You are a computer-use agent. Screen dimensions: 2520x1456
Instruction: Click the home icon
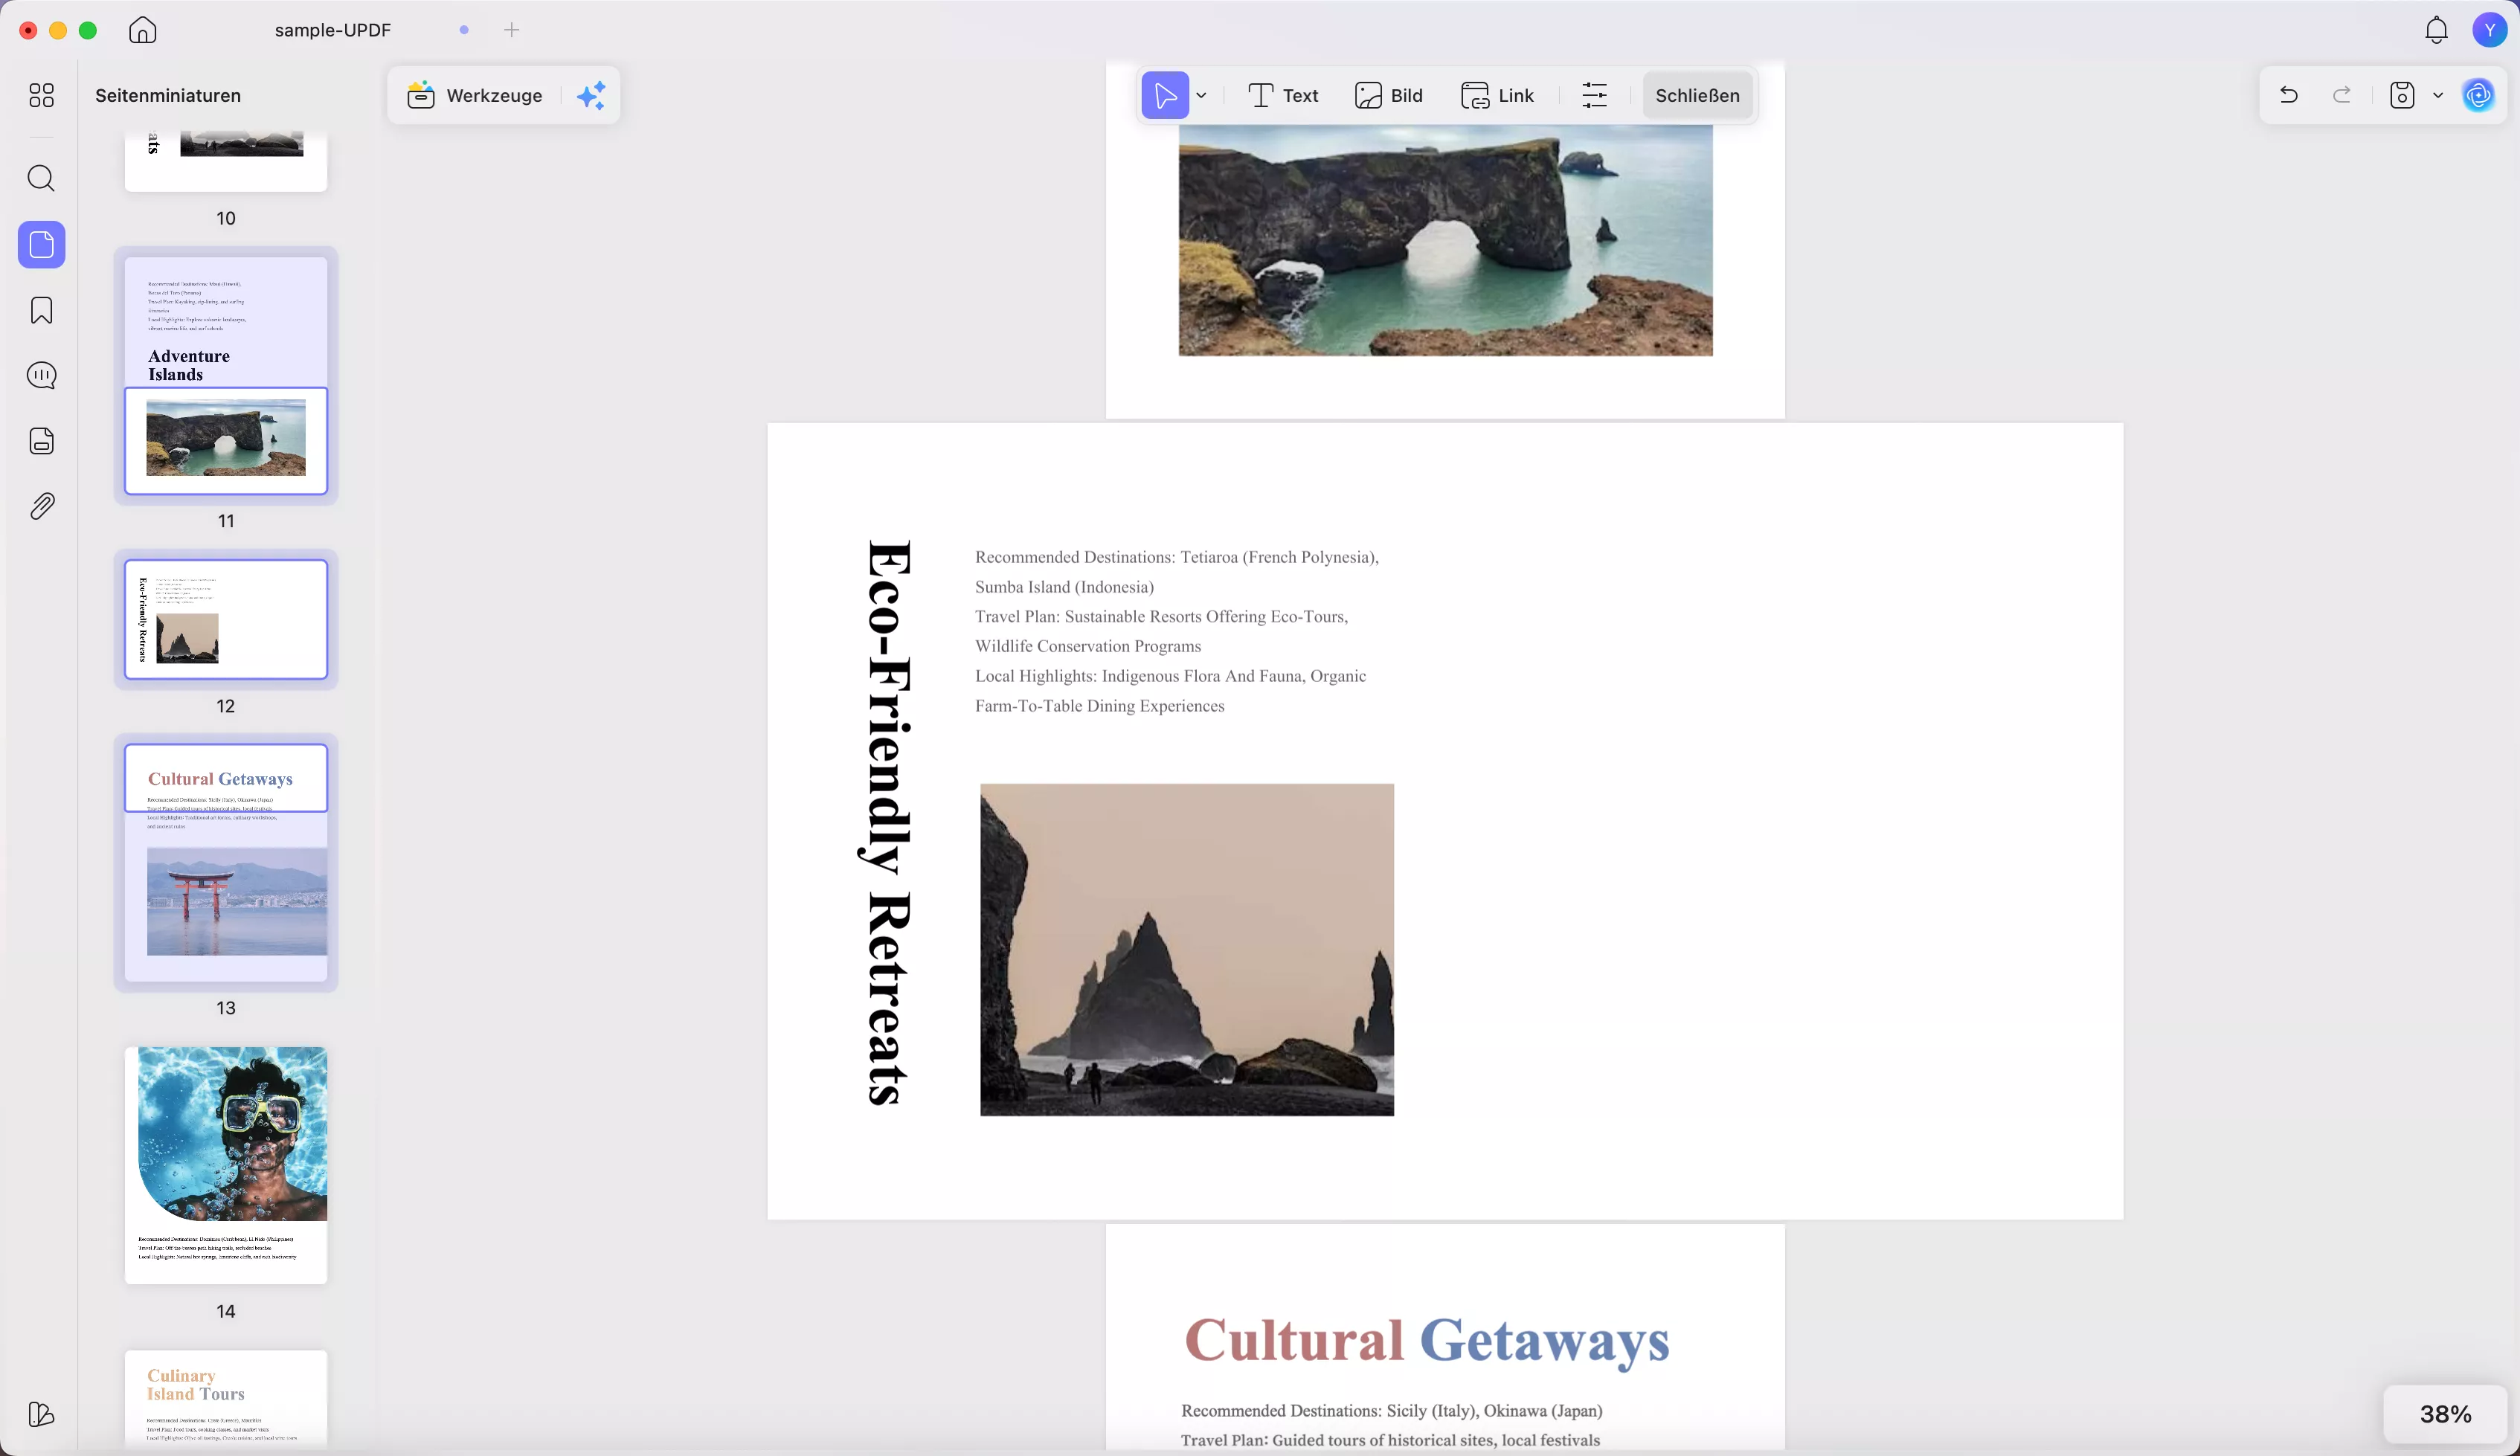[143, 30]
